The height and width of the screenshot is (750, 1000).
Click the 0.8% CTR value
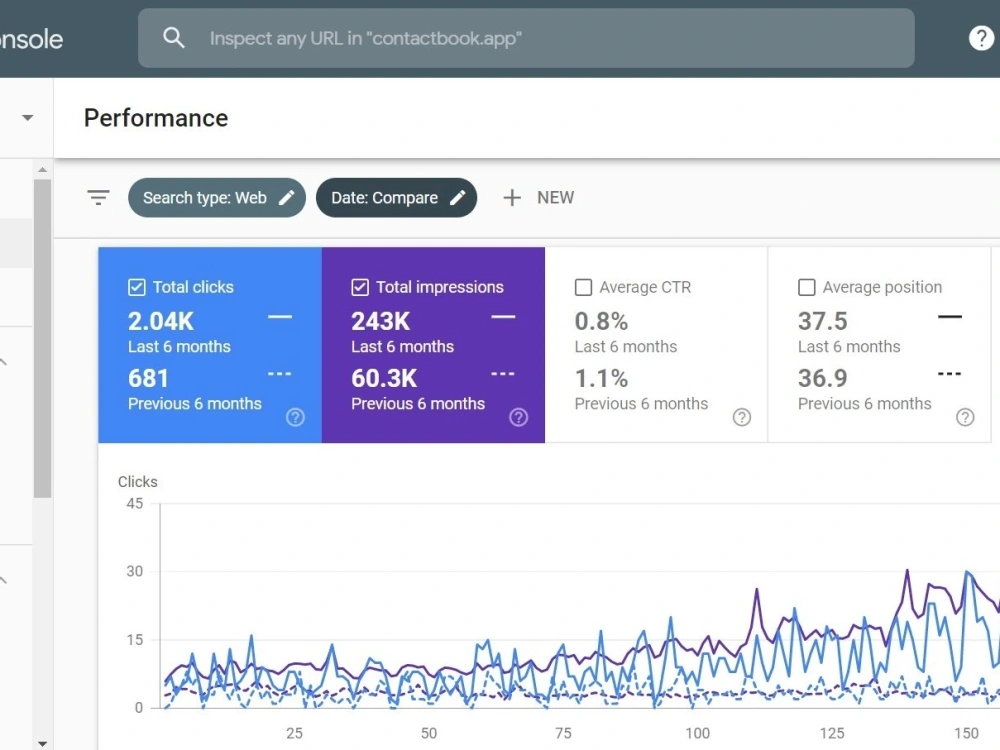[x=601, y=321]
